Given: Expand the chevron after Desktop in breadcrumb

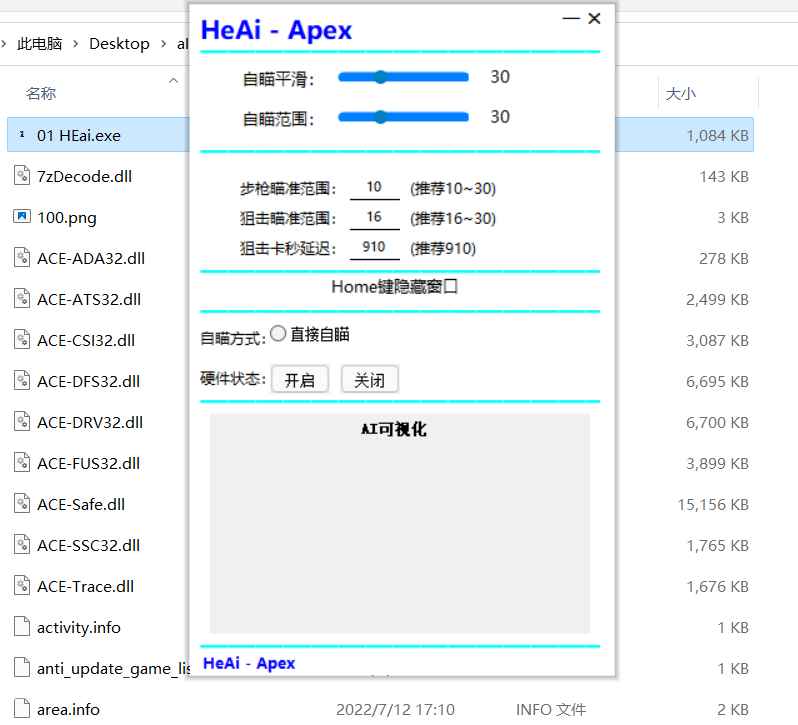Looking at the screenshot, I should pos(163,44).
